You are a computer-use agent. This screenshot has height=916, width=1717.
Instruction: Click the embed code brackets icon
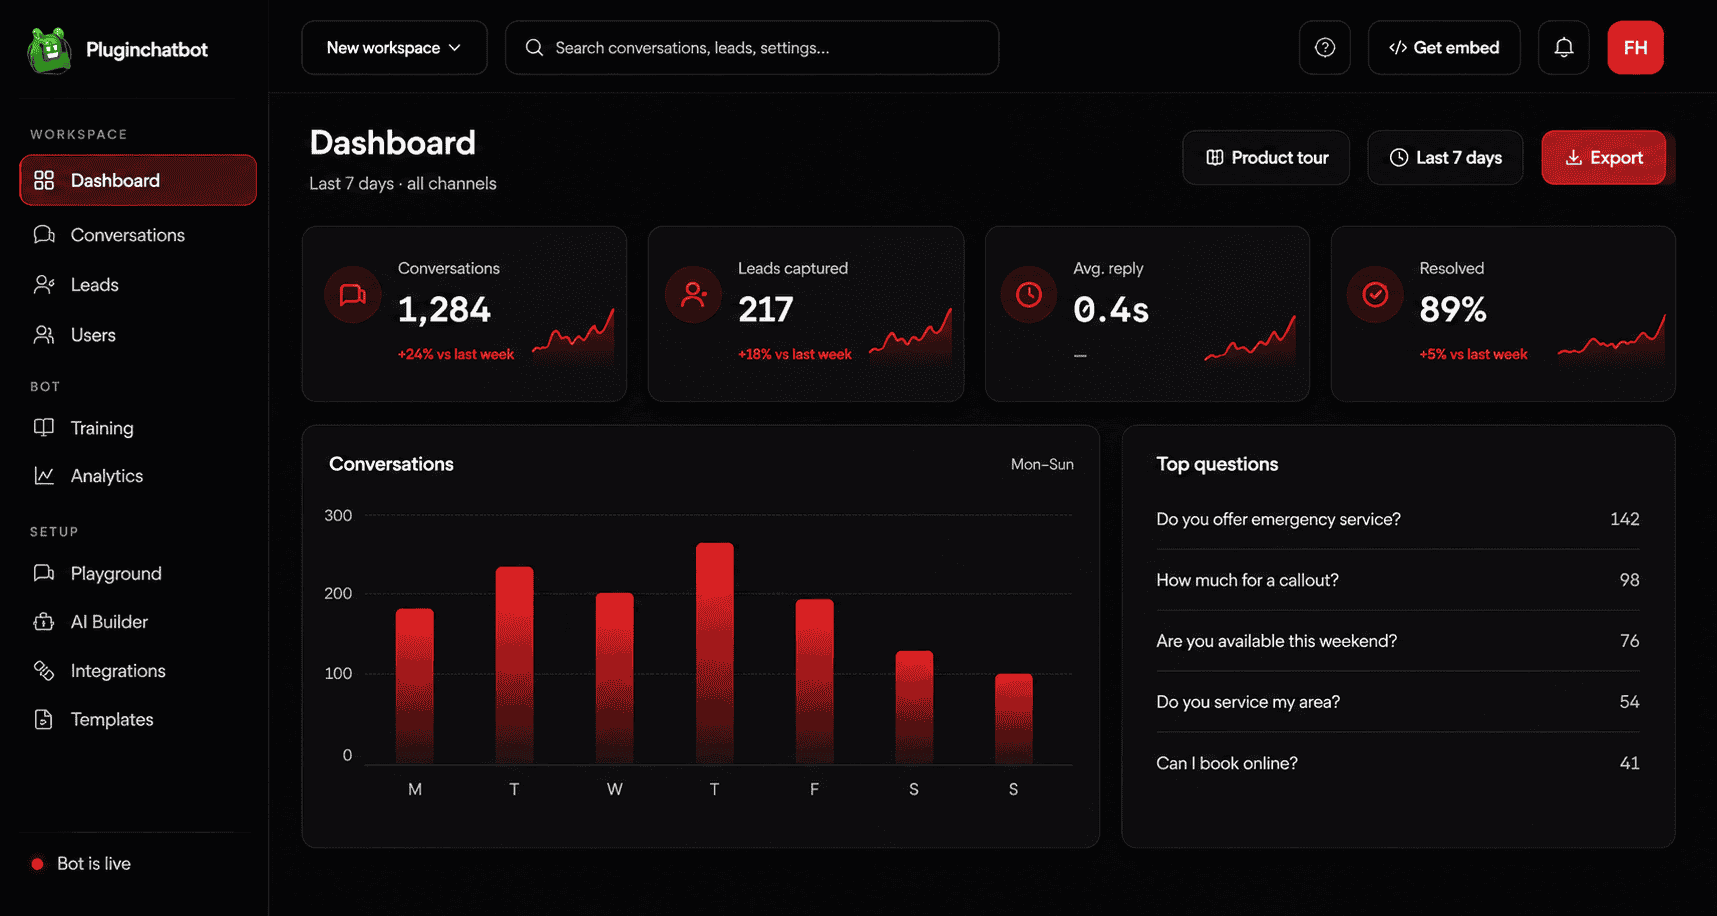pos(1398,48)
